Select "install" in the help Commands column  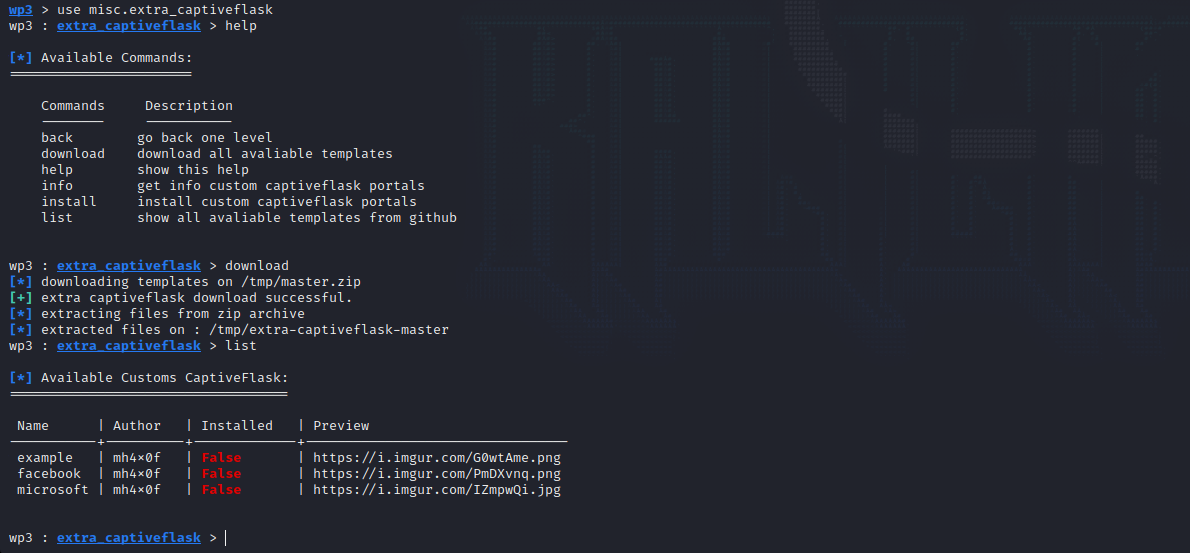[x=69, y=202]
